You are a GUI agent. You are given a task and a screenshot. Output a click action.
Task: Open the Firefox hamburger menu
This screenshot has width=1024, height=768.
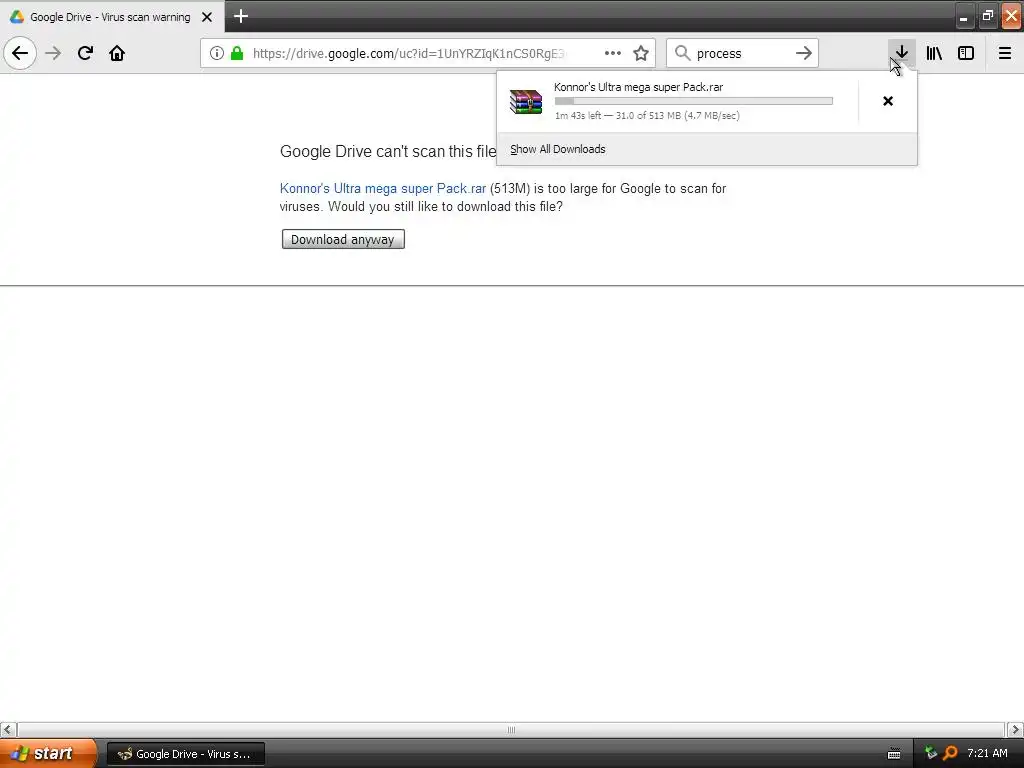click(x=1004, y=53)
